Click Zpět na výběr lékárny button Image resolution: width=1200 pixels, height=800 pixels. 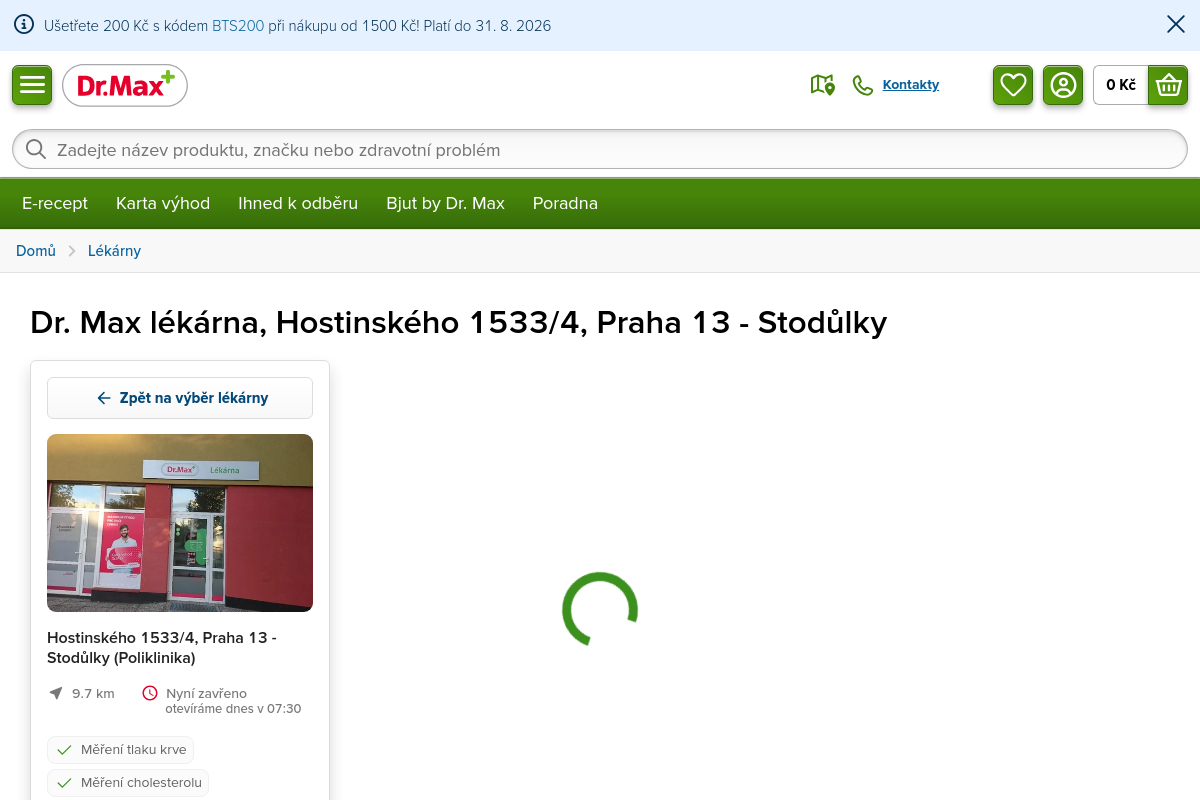pyautogui.click(x=180, y=398)
